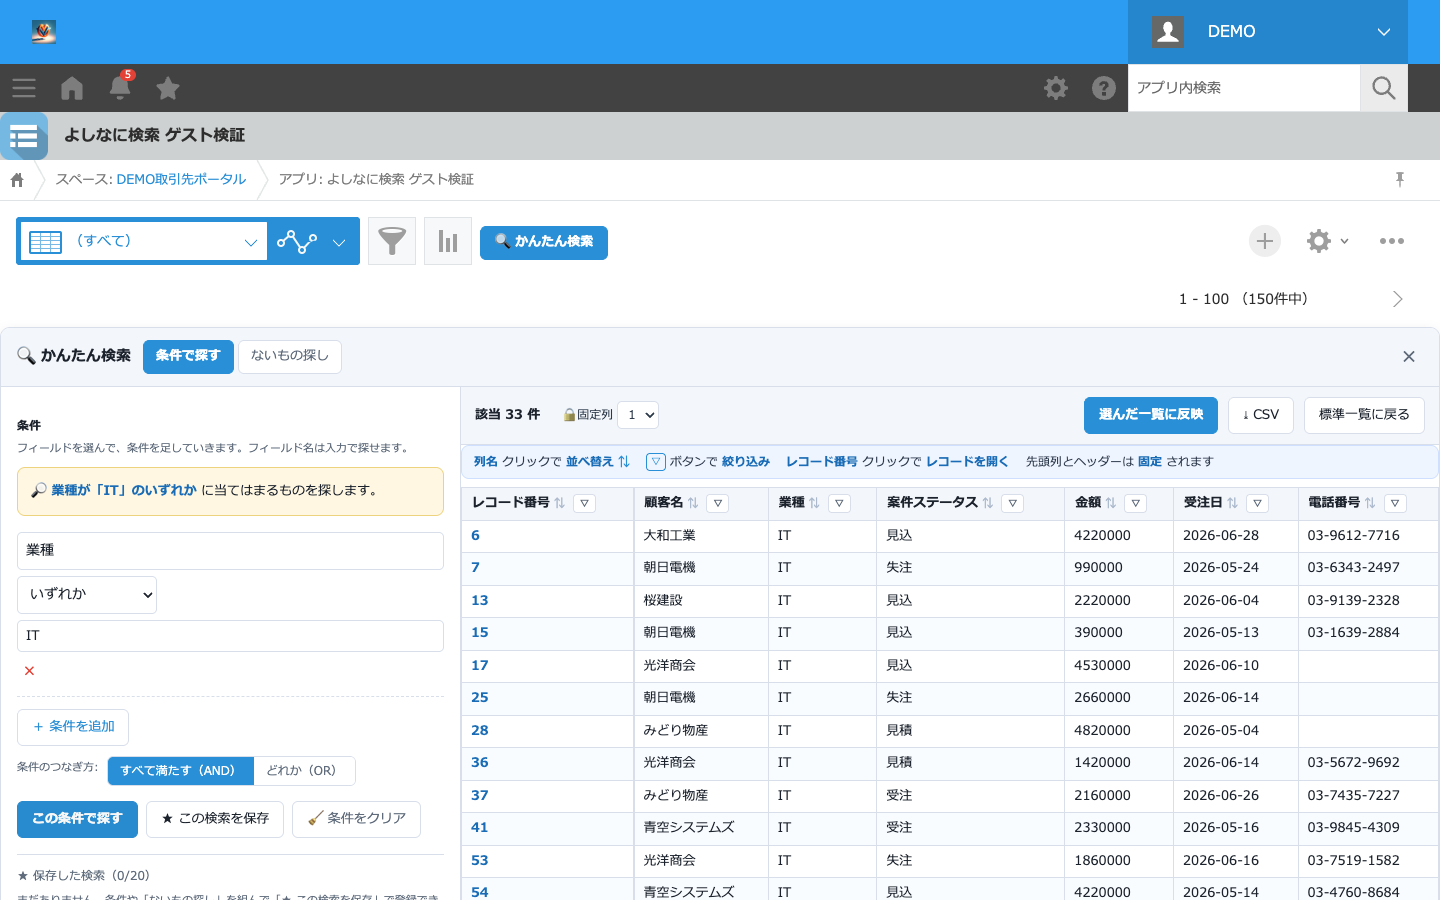Click the pin icon in breadcrumb bar
The height and width of the screenshot is (900, 1440).
point(1400,179)
